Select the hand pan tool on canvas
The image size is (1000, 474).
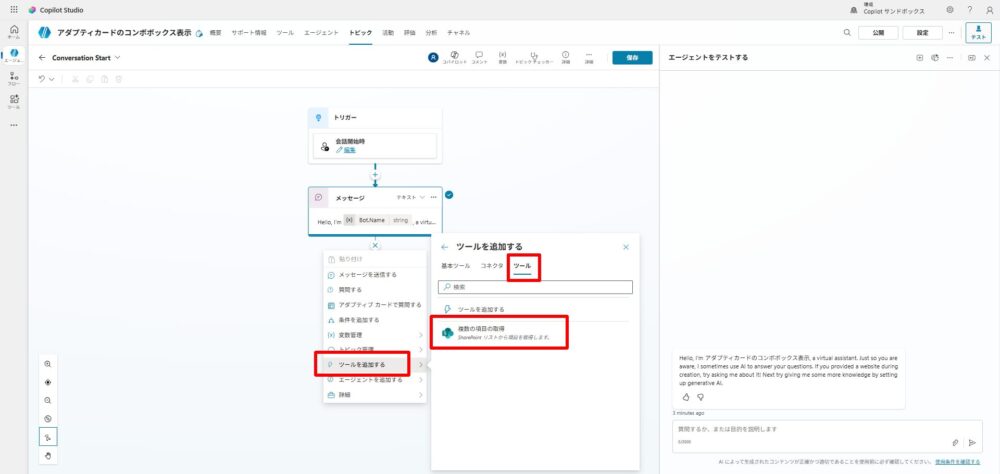point(48,455)
